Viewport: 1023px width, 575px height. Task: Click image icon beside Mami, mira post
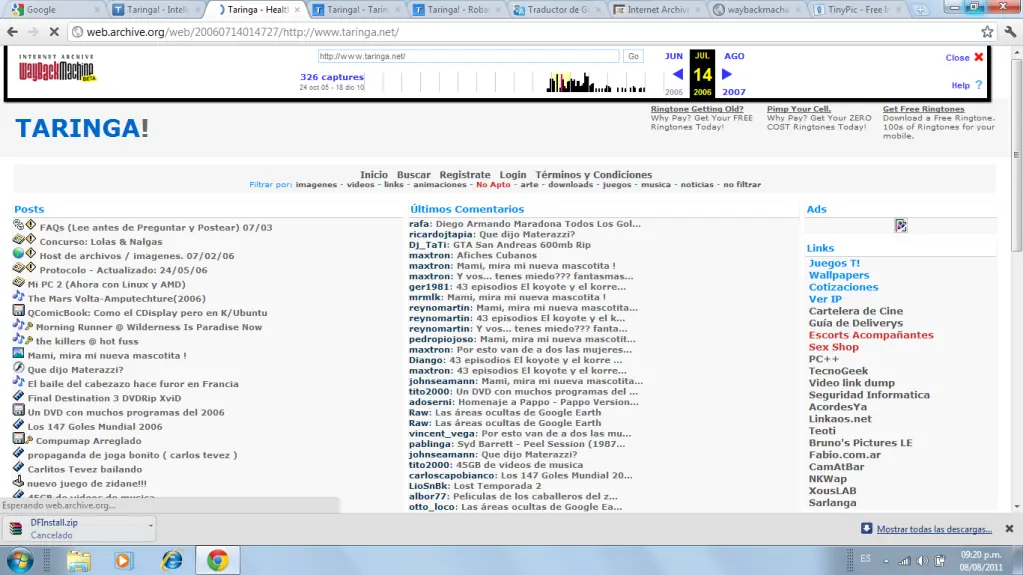[18, 354]
